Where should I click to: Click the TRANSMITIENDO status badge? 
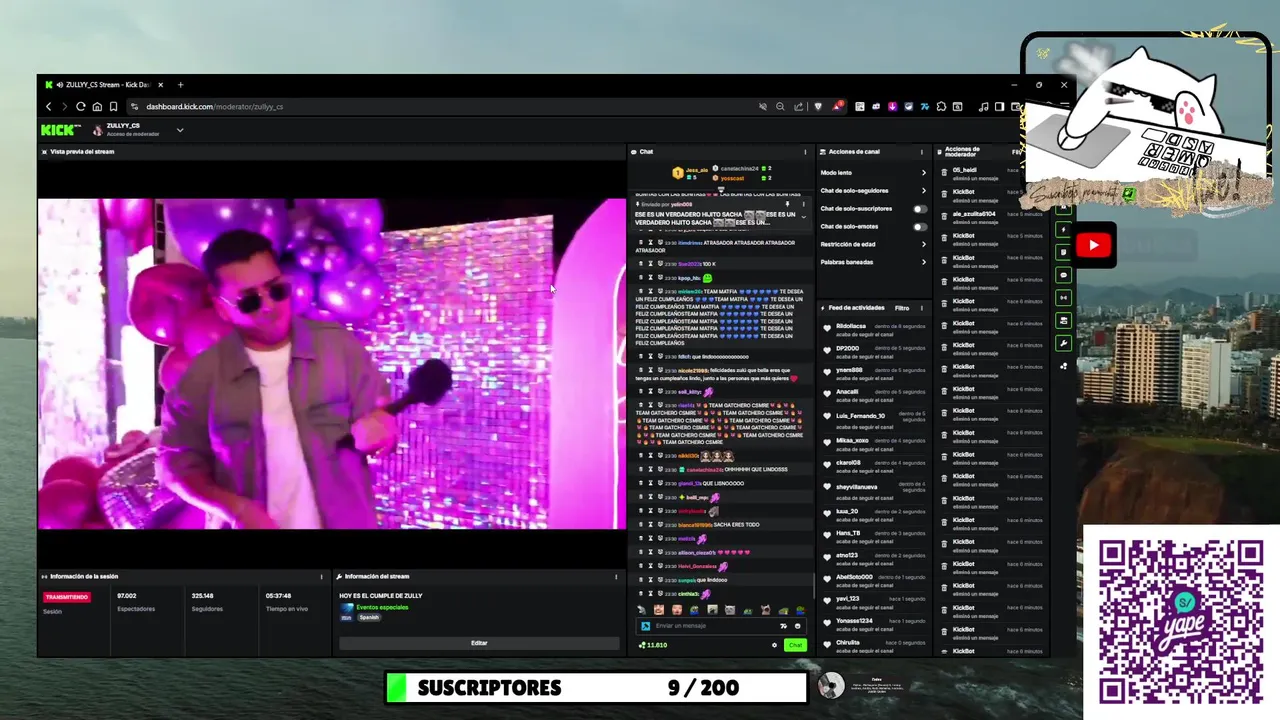click(66, 597)
